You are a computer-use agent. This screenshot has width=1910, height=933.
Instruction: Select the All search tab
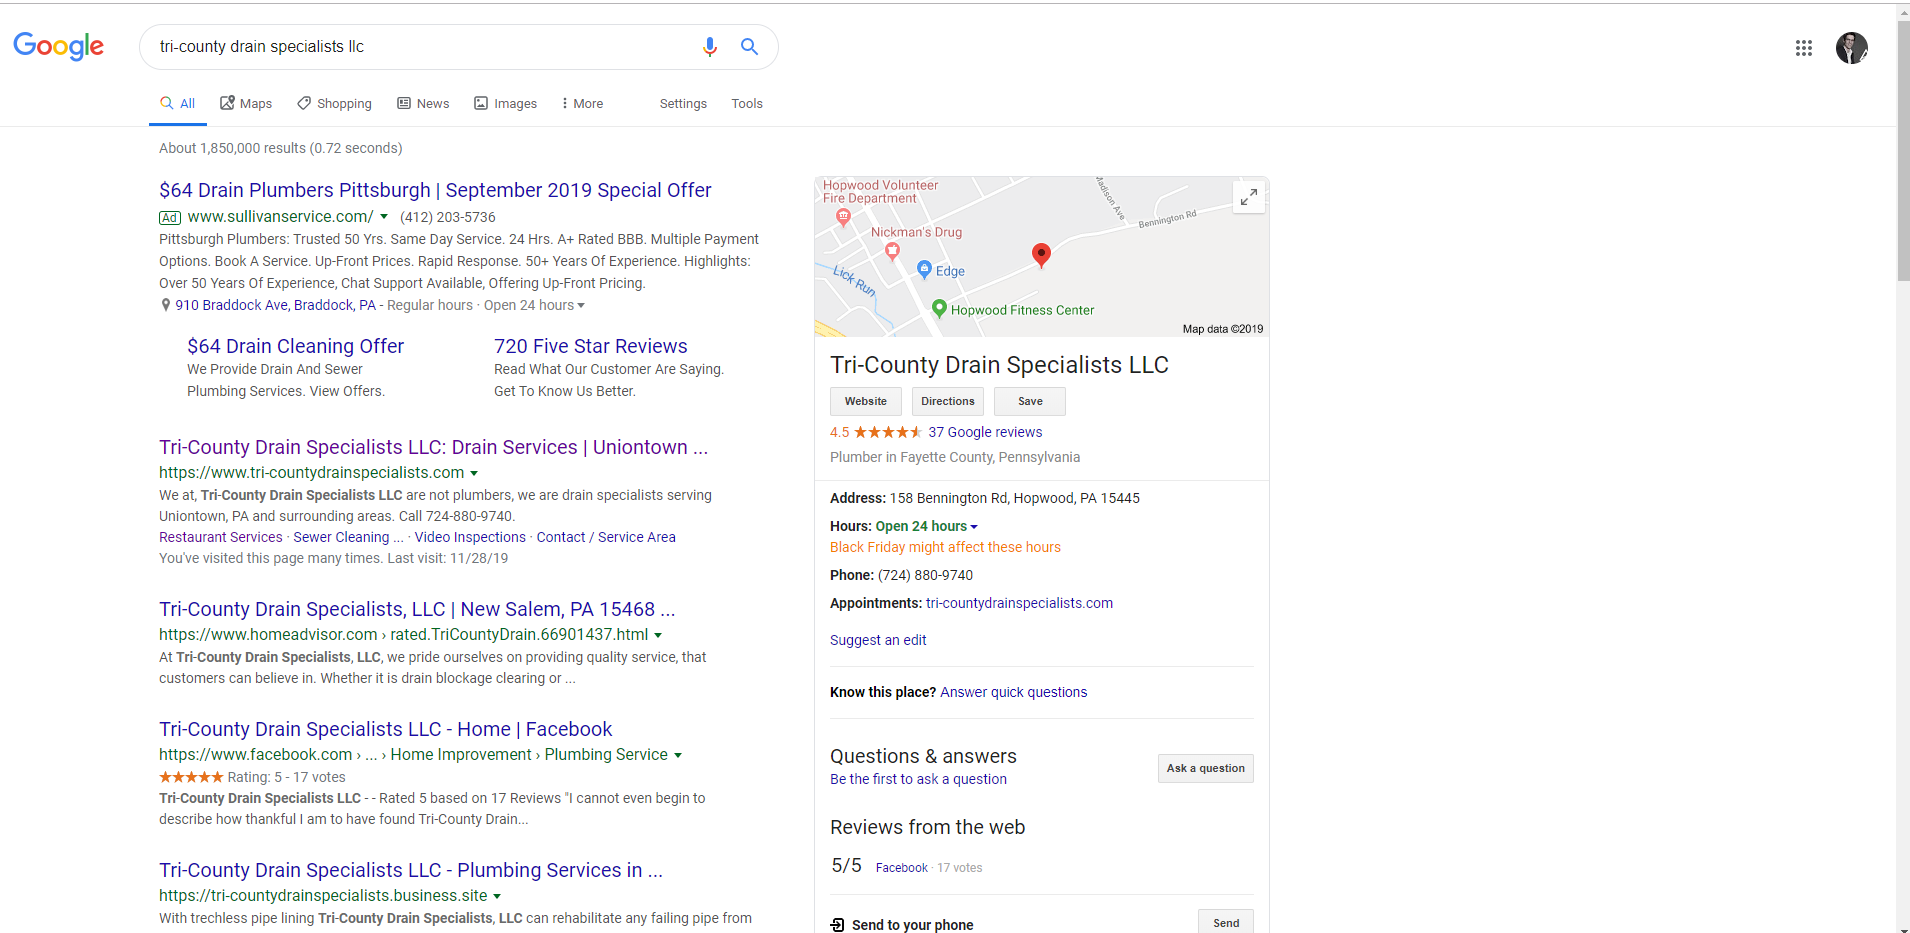[x=178, y=103]
